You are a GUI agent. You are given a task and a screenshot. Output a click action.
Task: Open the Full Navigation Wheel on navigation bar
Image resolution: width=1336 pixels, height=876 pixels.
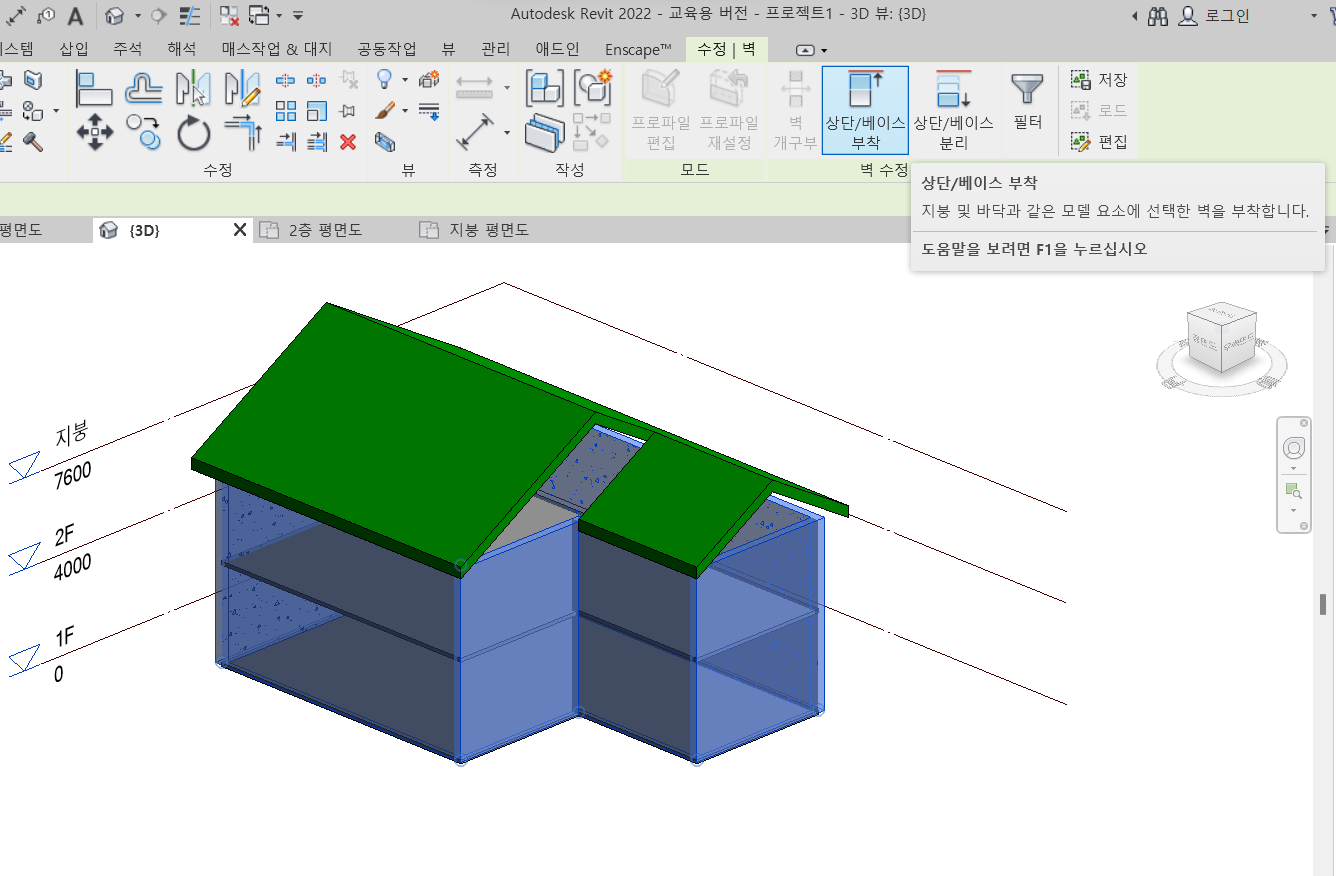click(x=1293, y=447)
